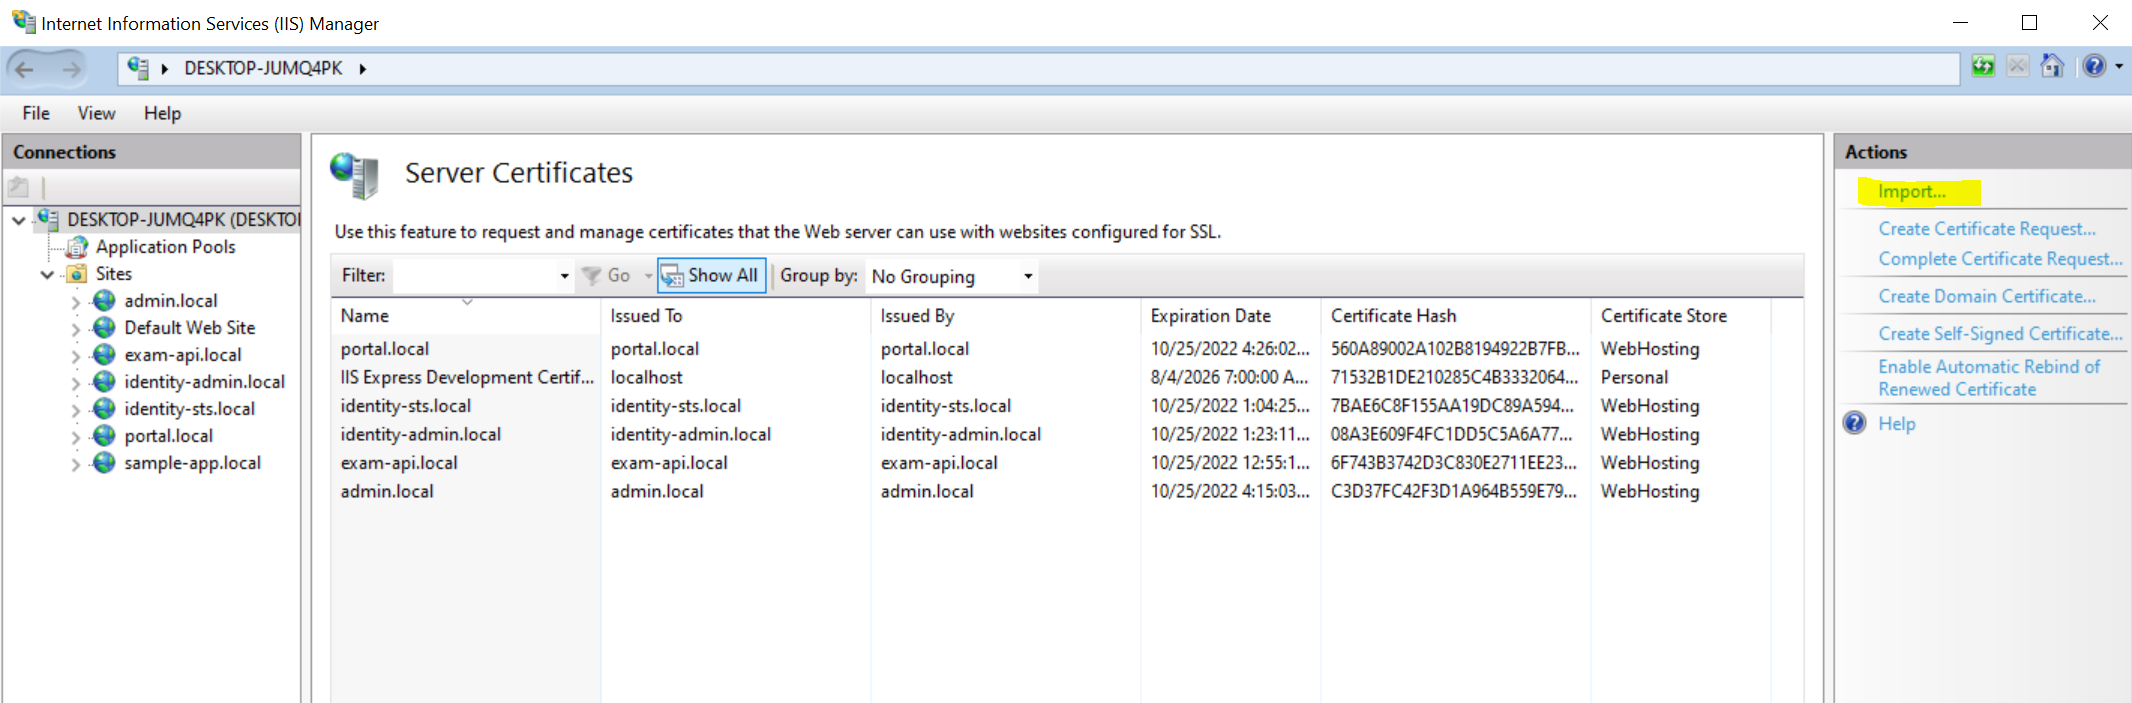Open the Group by dropdown
The height and width of the screenshot is (703, 2132).
click(x=1027, y=276)
